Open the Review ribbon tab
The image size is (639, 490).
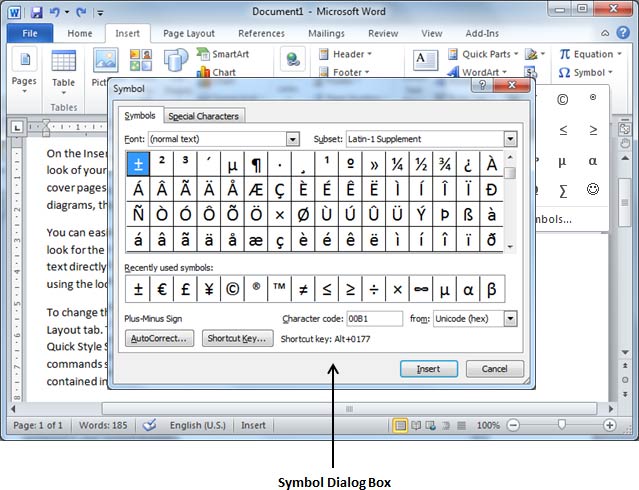(383, 33)
